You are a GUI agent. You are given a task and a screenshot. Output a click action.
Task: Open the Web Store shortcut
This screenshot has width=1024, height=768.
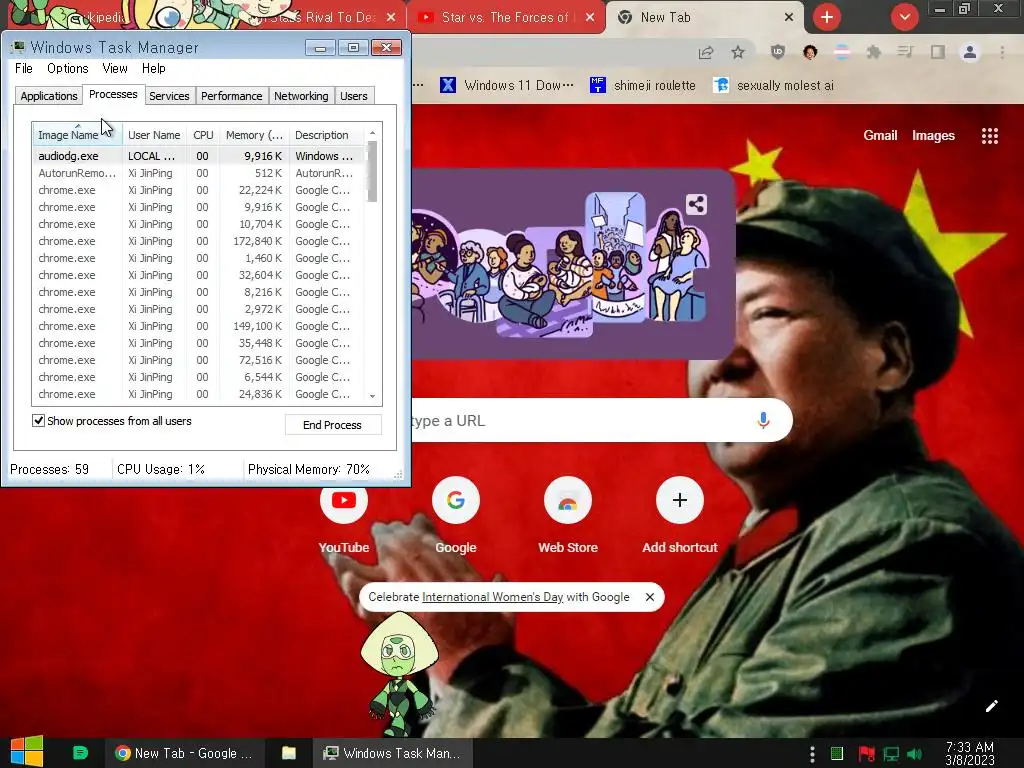tap(568, 517)
